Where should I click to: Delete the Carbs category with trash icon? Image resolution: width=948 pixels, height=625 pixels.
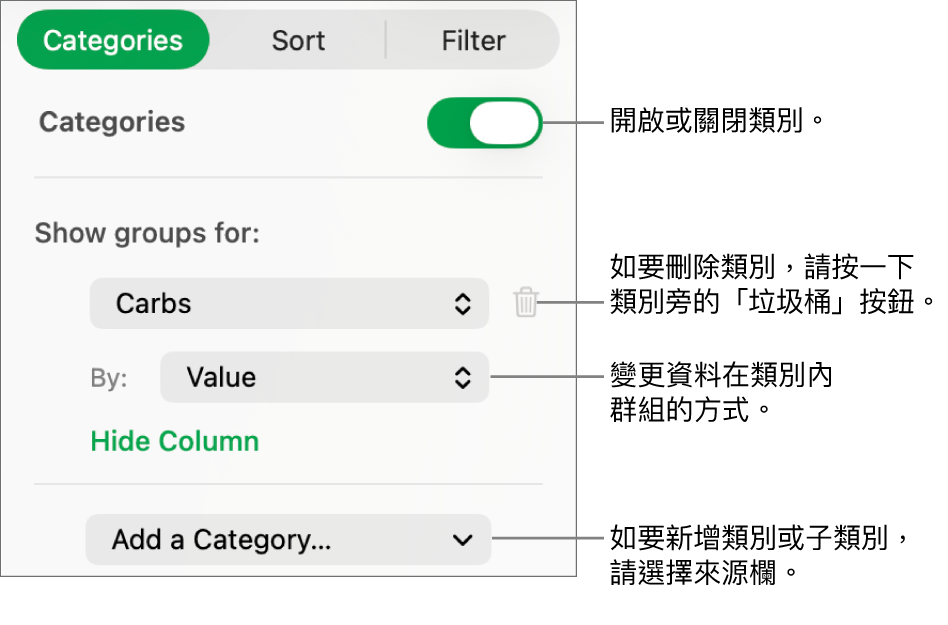pos(526,303)
